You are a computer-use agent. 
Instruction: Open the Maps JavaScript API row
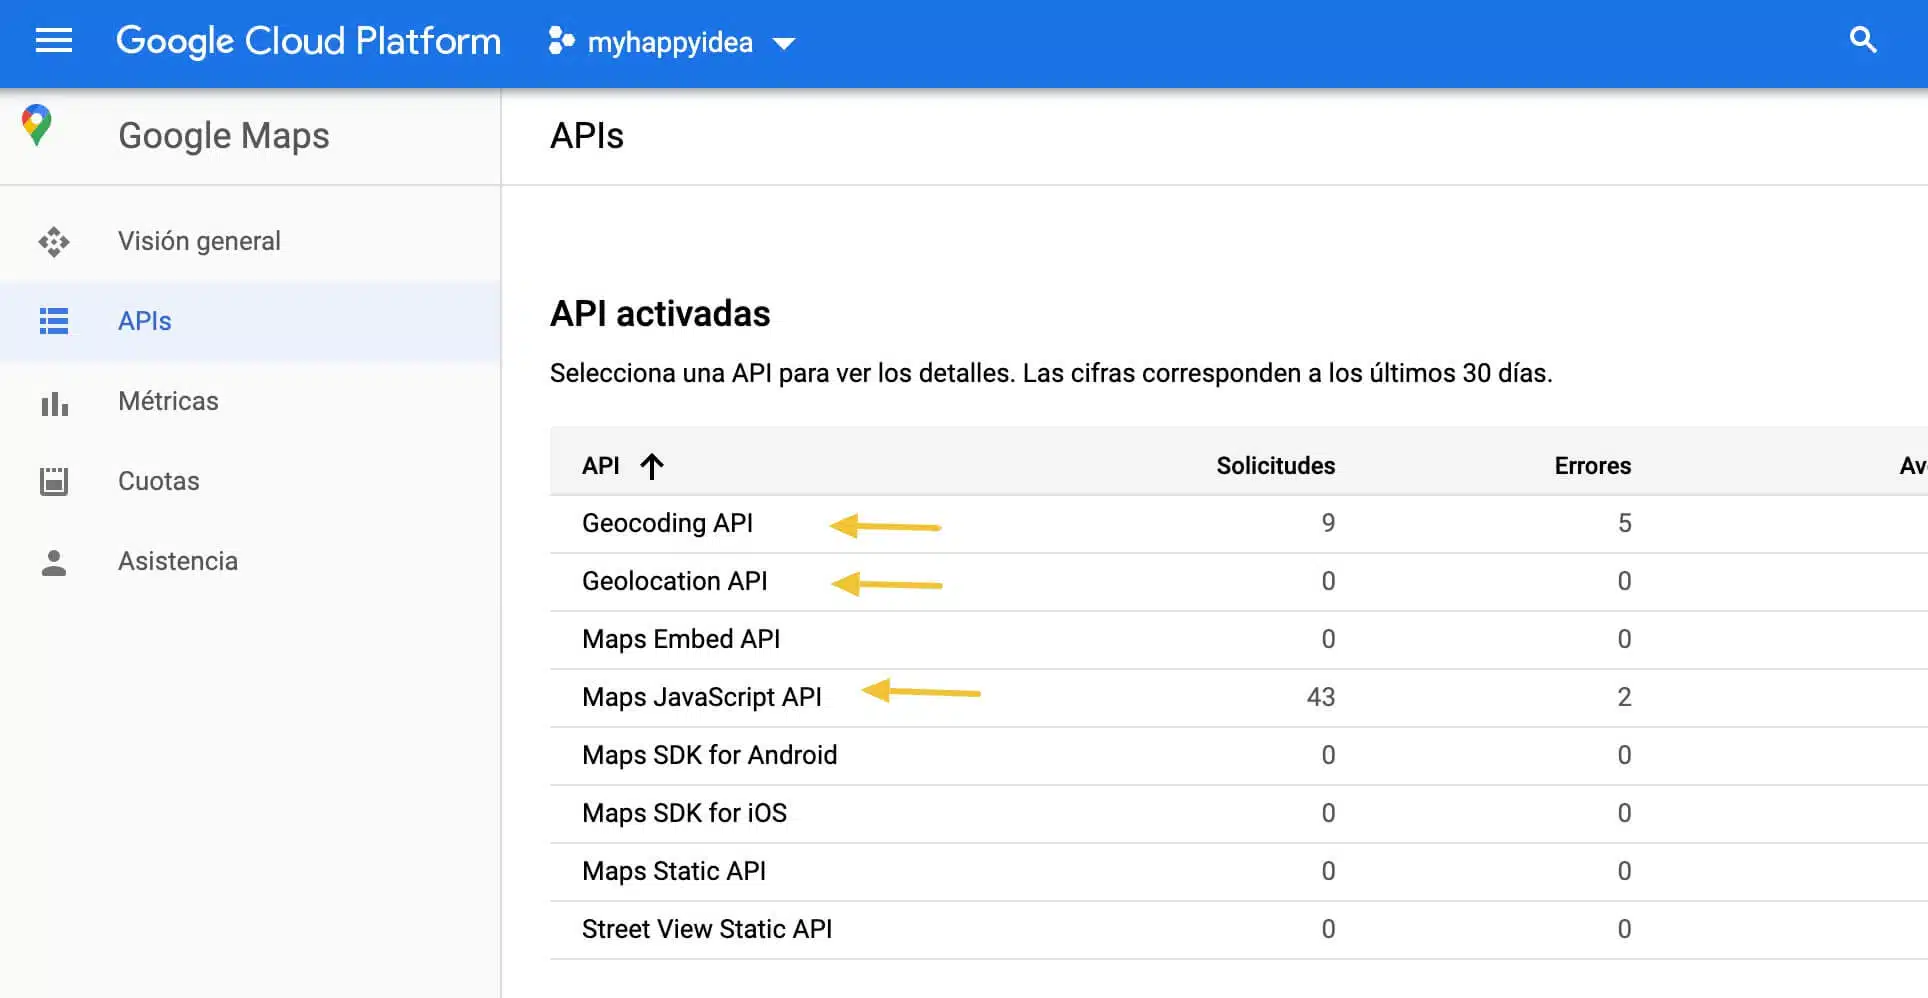coord(701,697)
